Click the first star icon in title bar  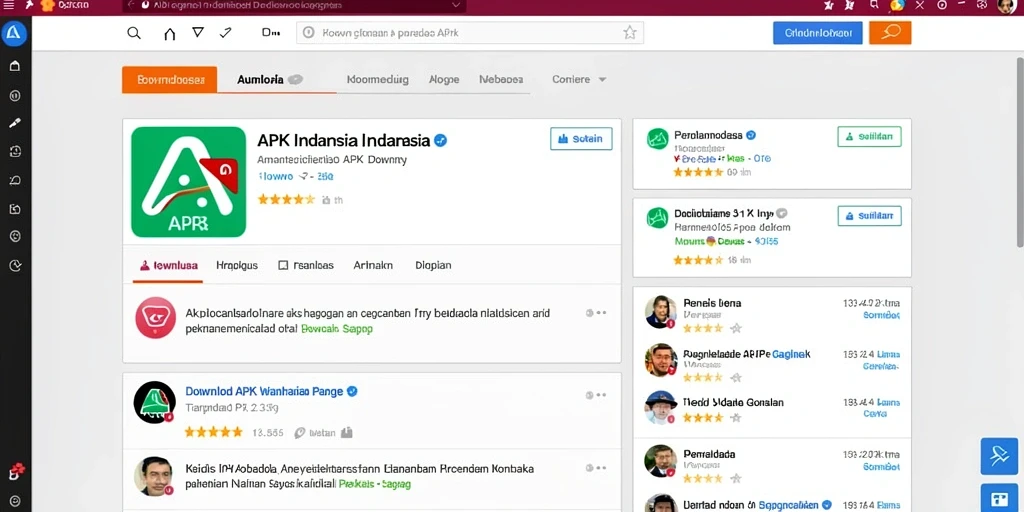point(829,5)
